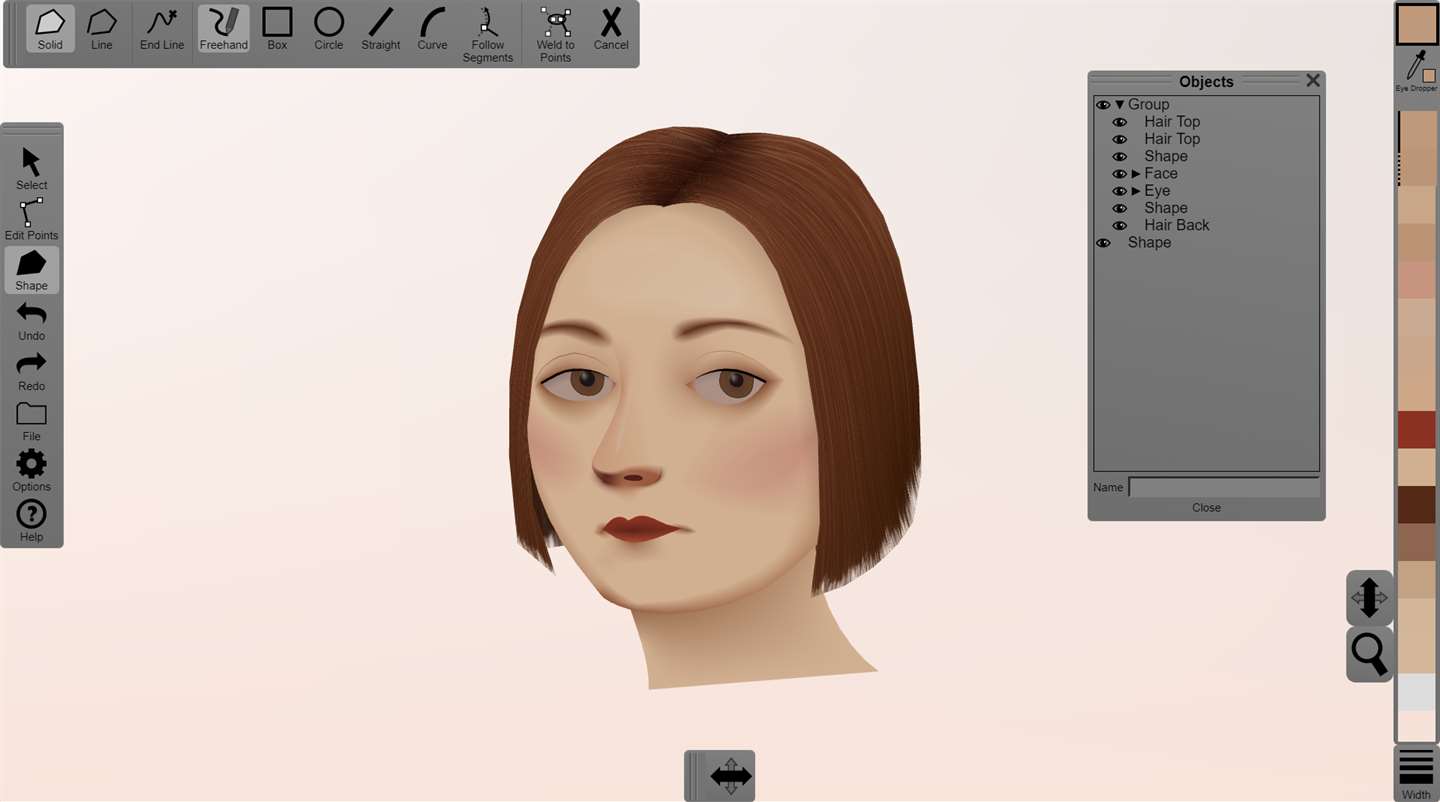Activate the Freehand drawing tool
The width and height of the screenshot is (1440, 802).
pyautogui.click(x=223, y=29)
